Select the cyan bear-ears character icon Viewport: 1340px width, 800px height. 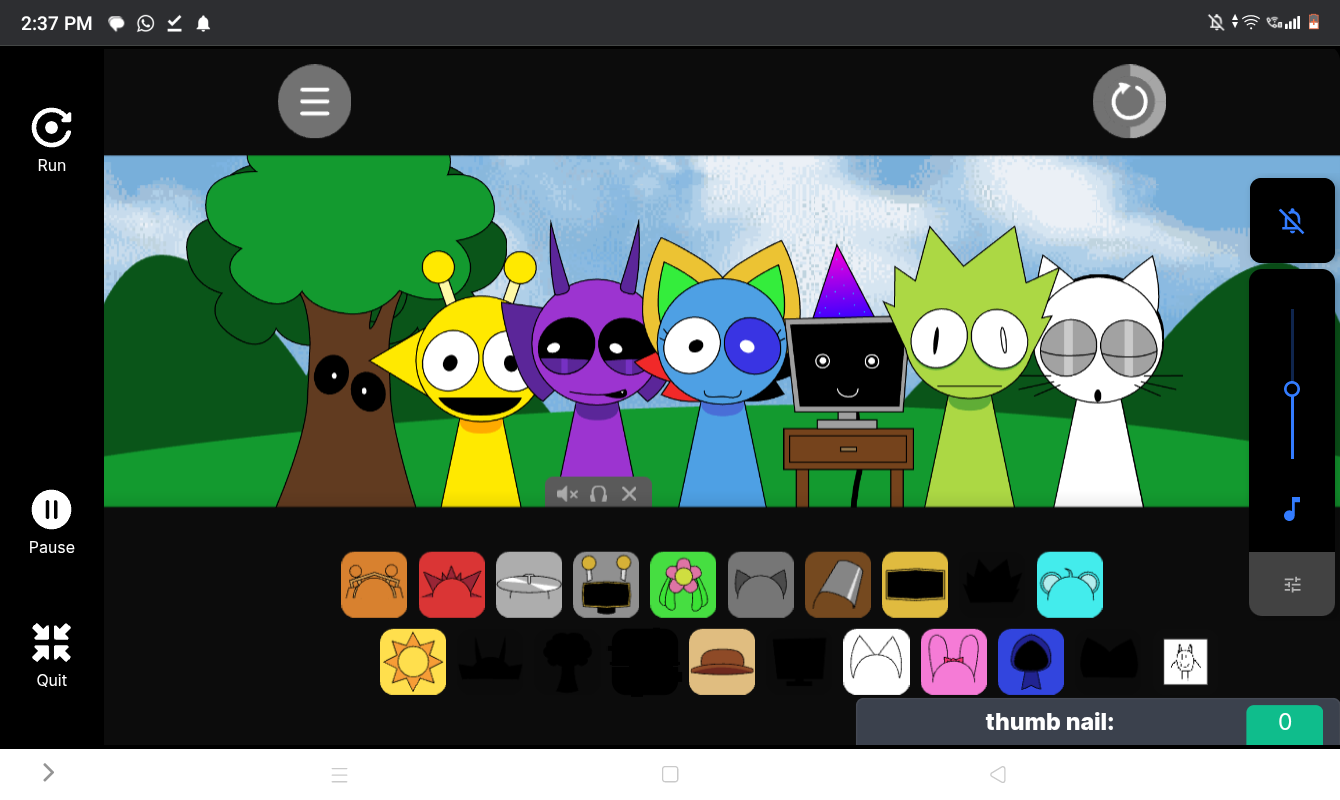tap(1070, 585)
